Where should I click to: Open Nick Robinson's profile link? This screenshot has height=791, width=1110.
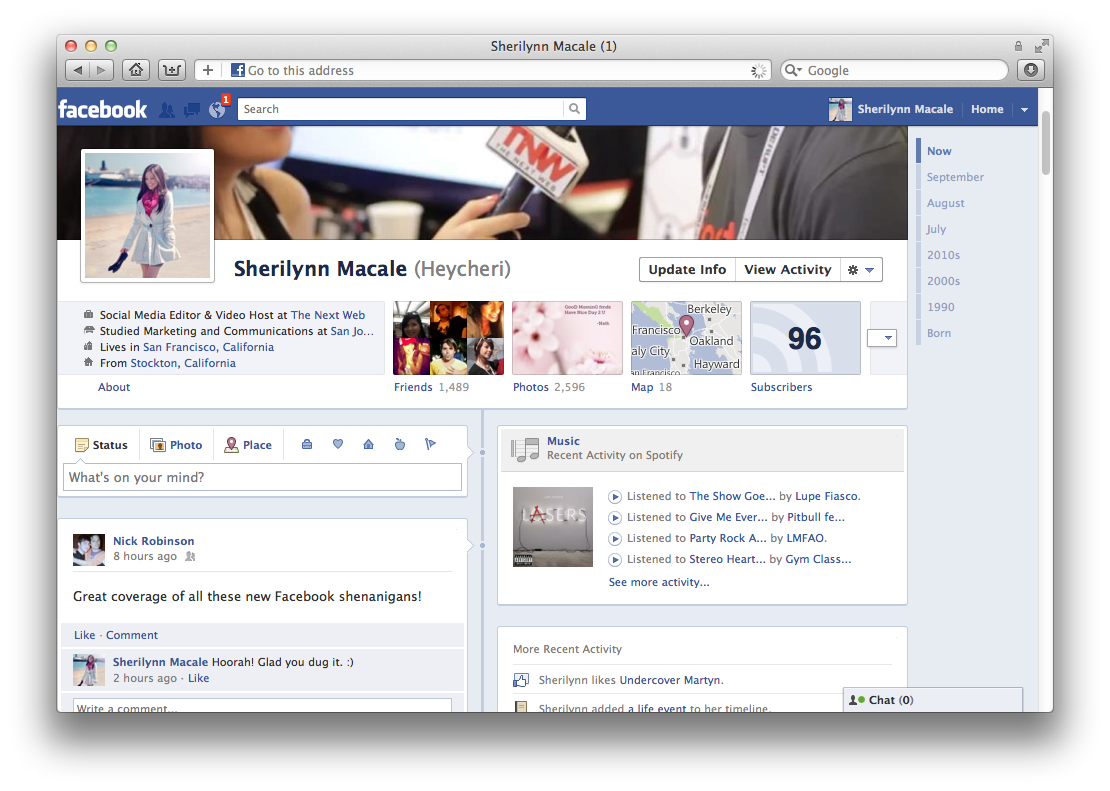pos(154,541)
